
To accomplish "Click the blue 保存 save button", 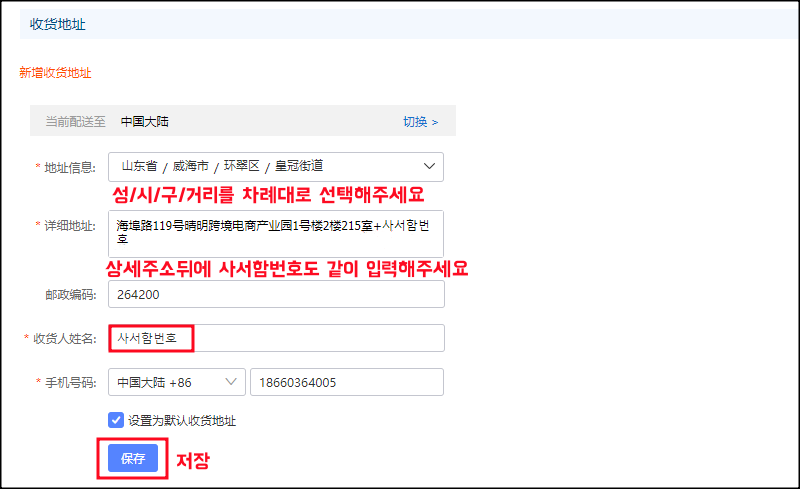I will pyautogui.click(x=133, y=458).
